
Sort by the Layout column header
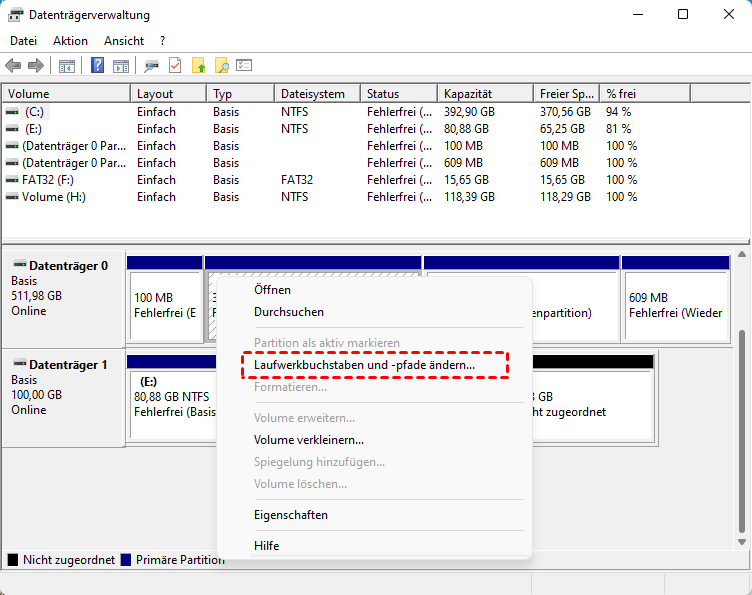pos(169,93)
